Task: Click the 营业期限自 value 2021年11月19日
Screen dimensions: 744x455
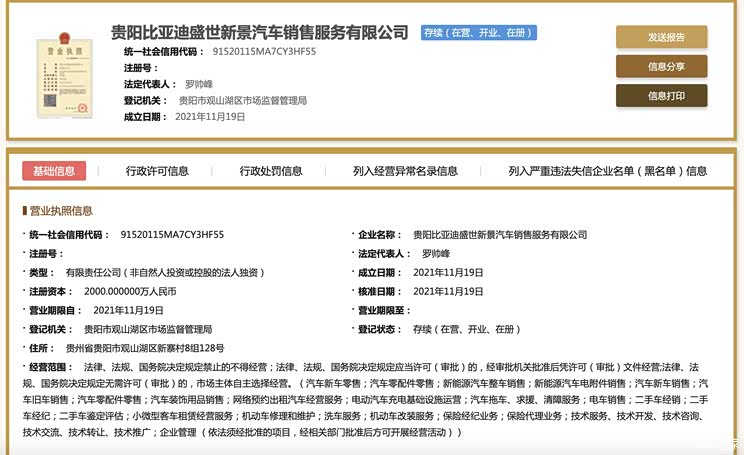Action: pos(128,310)
